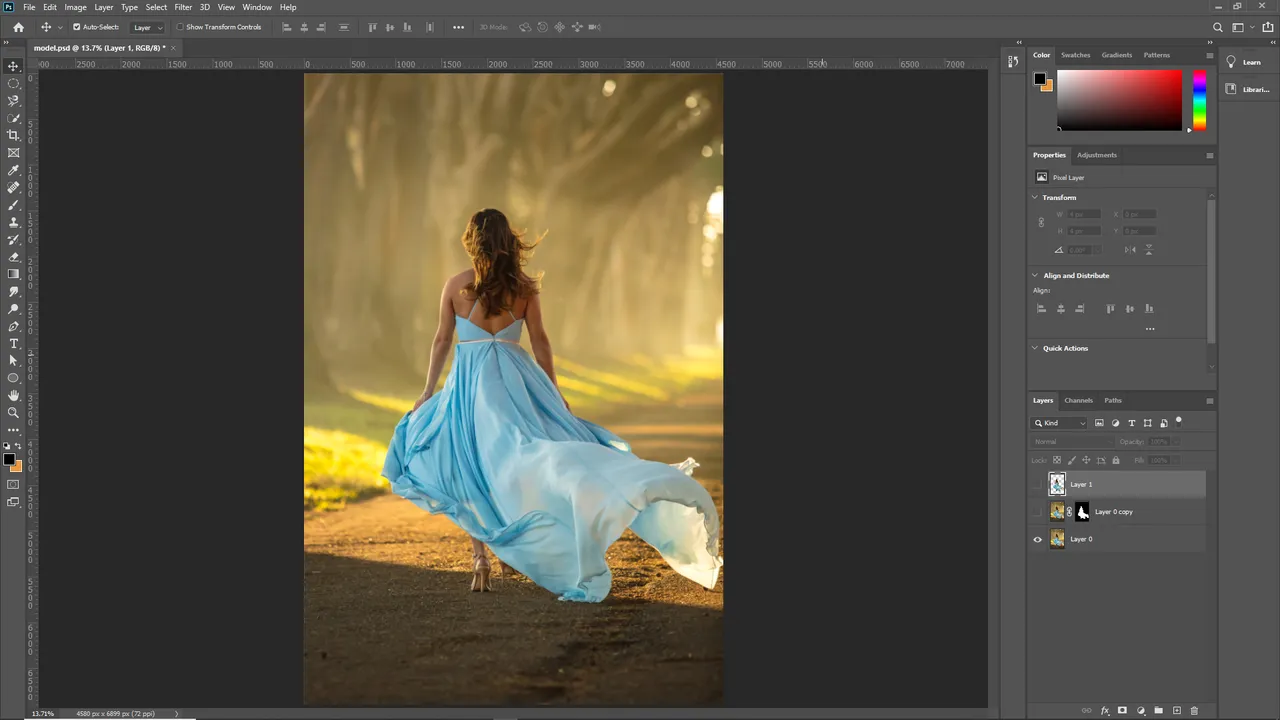Add new fill or adjustment layer
This screenshot has height=720, width=1280.
pyautogui.click(x=1140, y=711)
